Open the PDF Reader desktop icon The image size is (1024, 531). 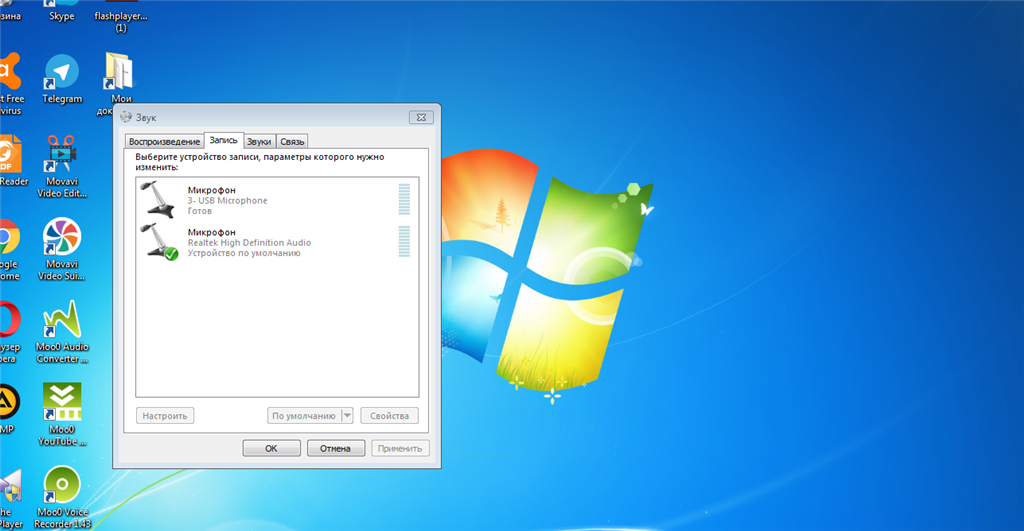(x=12, y=161)
